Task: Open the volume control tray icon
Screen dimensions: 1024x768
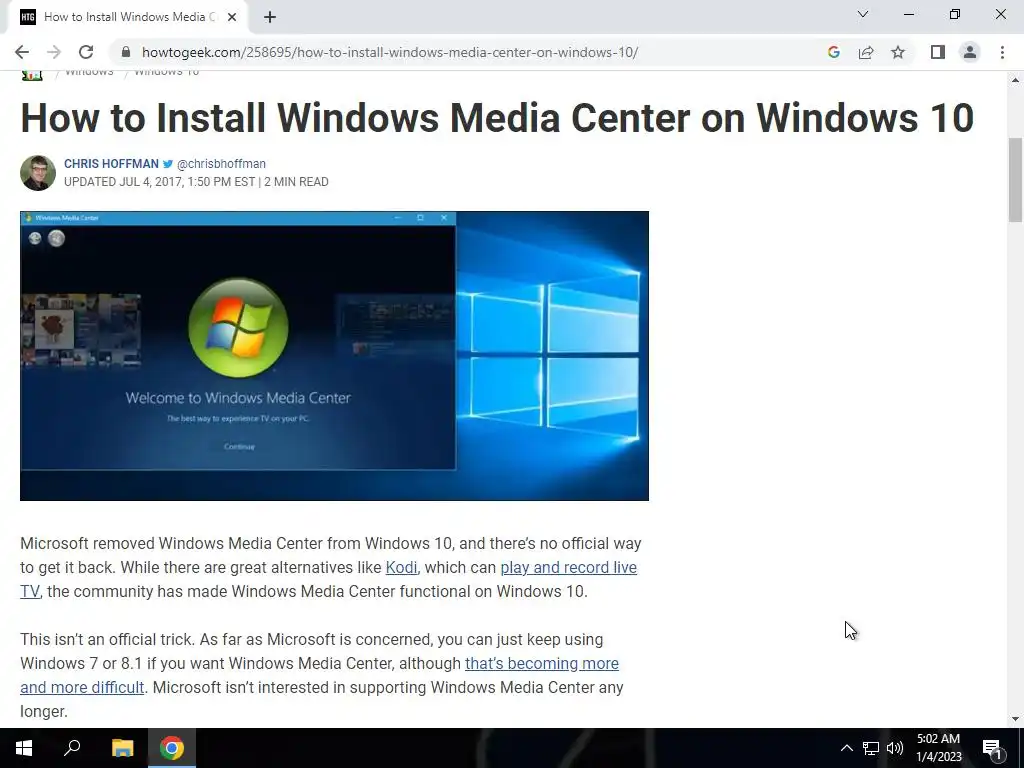Action: [895, 748]
